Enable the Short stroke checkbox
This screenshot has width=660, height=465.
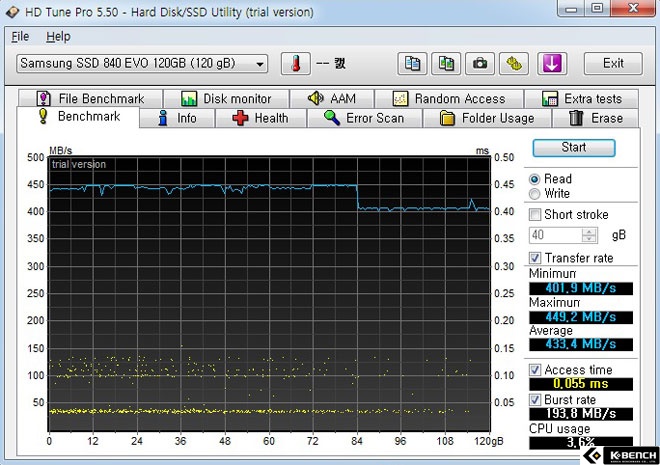[535, 215]
